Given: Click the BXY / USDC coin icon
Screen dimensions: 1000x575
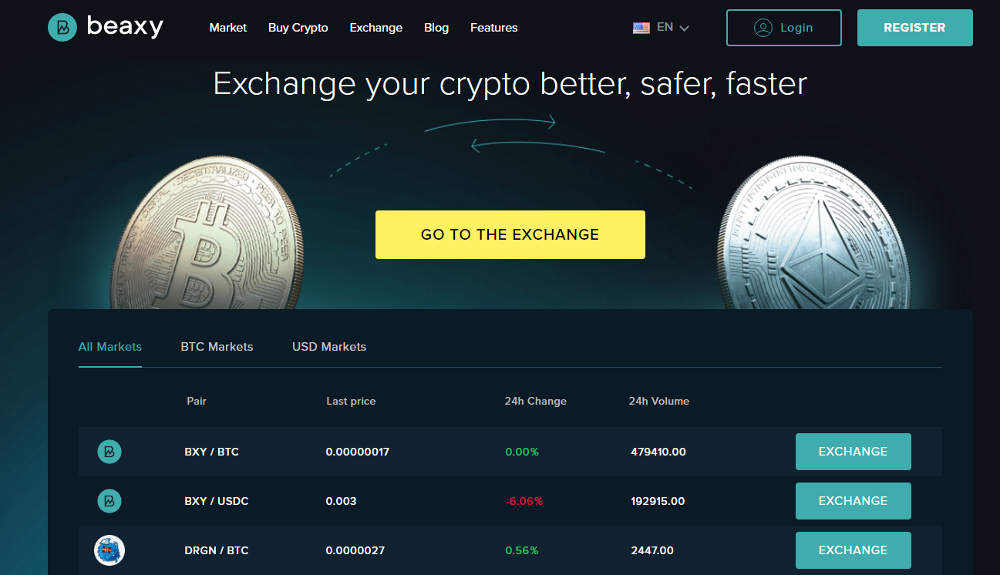Looking at the screenshot, I should pyautogui.click(x=109, y=501).
